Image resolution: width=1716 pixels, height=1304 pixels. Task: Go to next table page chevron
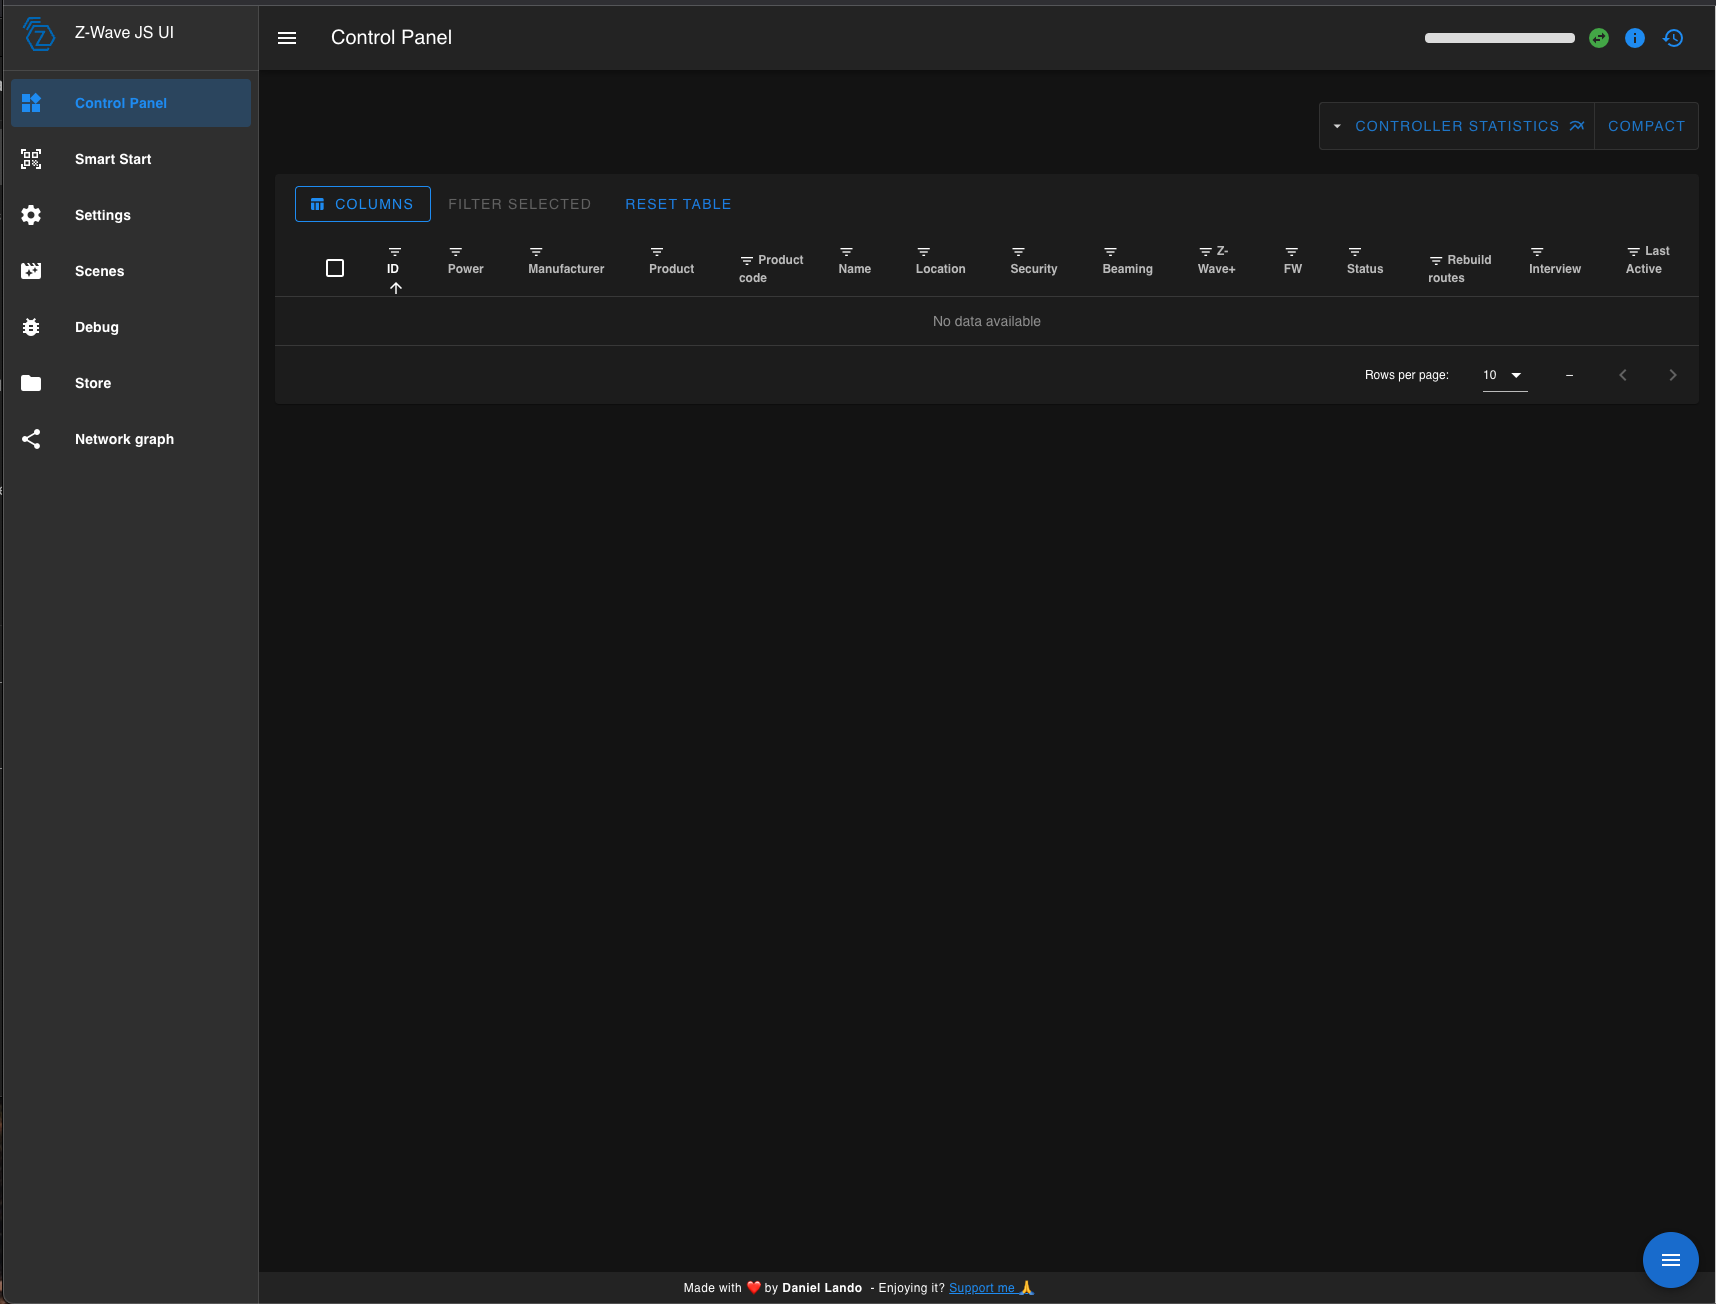point(1673,375)
